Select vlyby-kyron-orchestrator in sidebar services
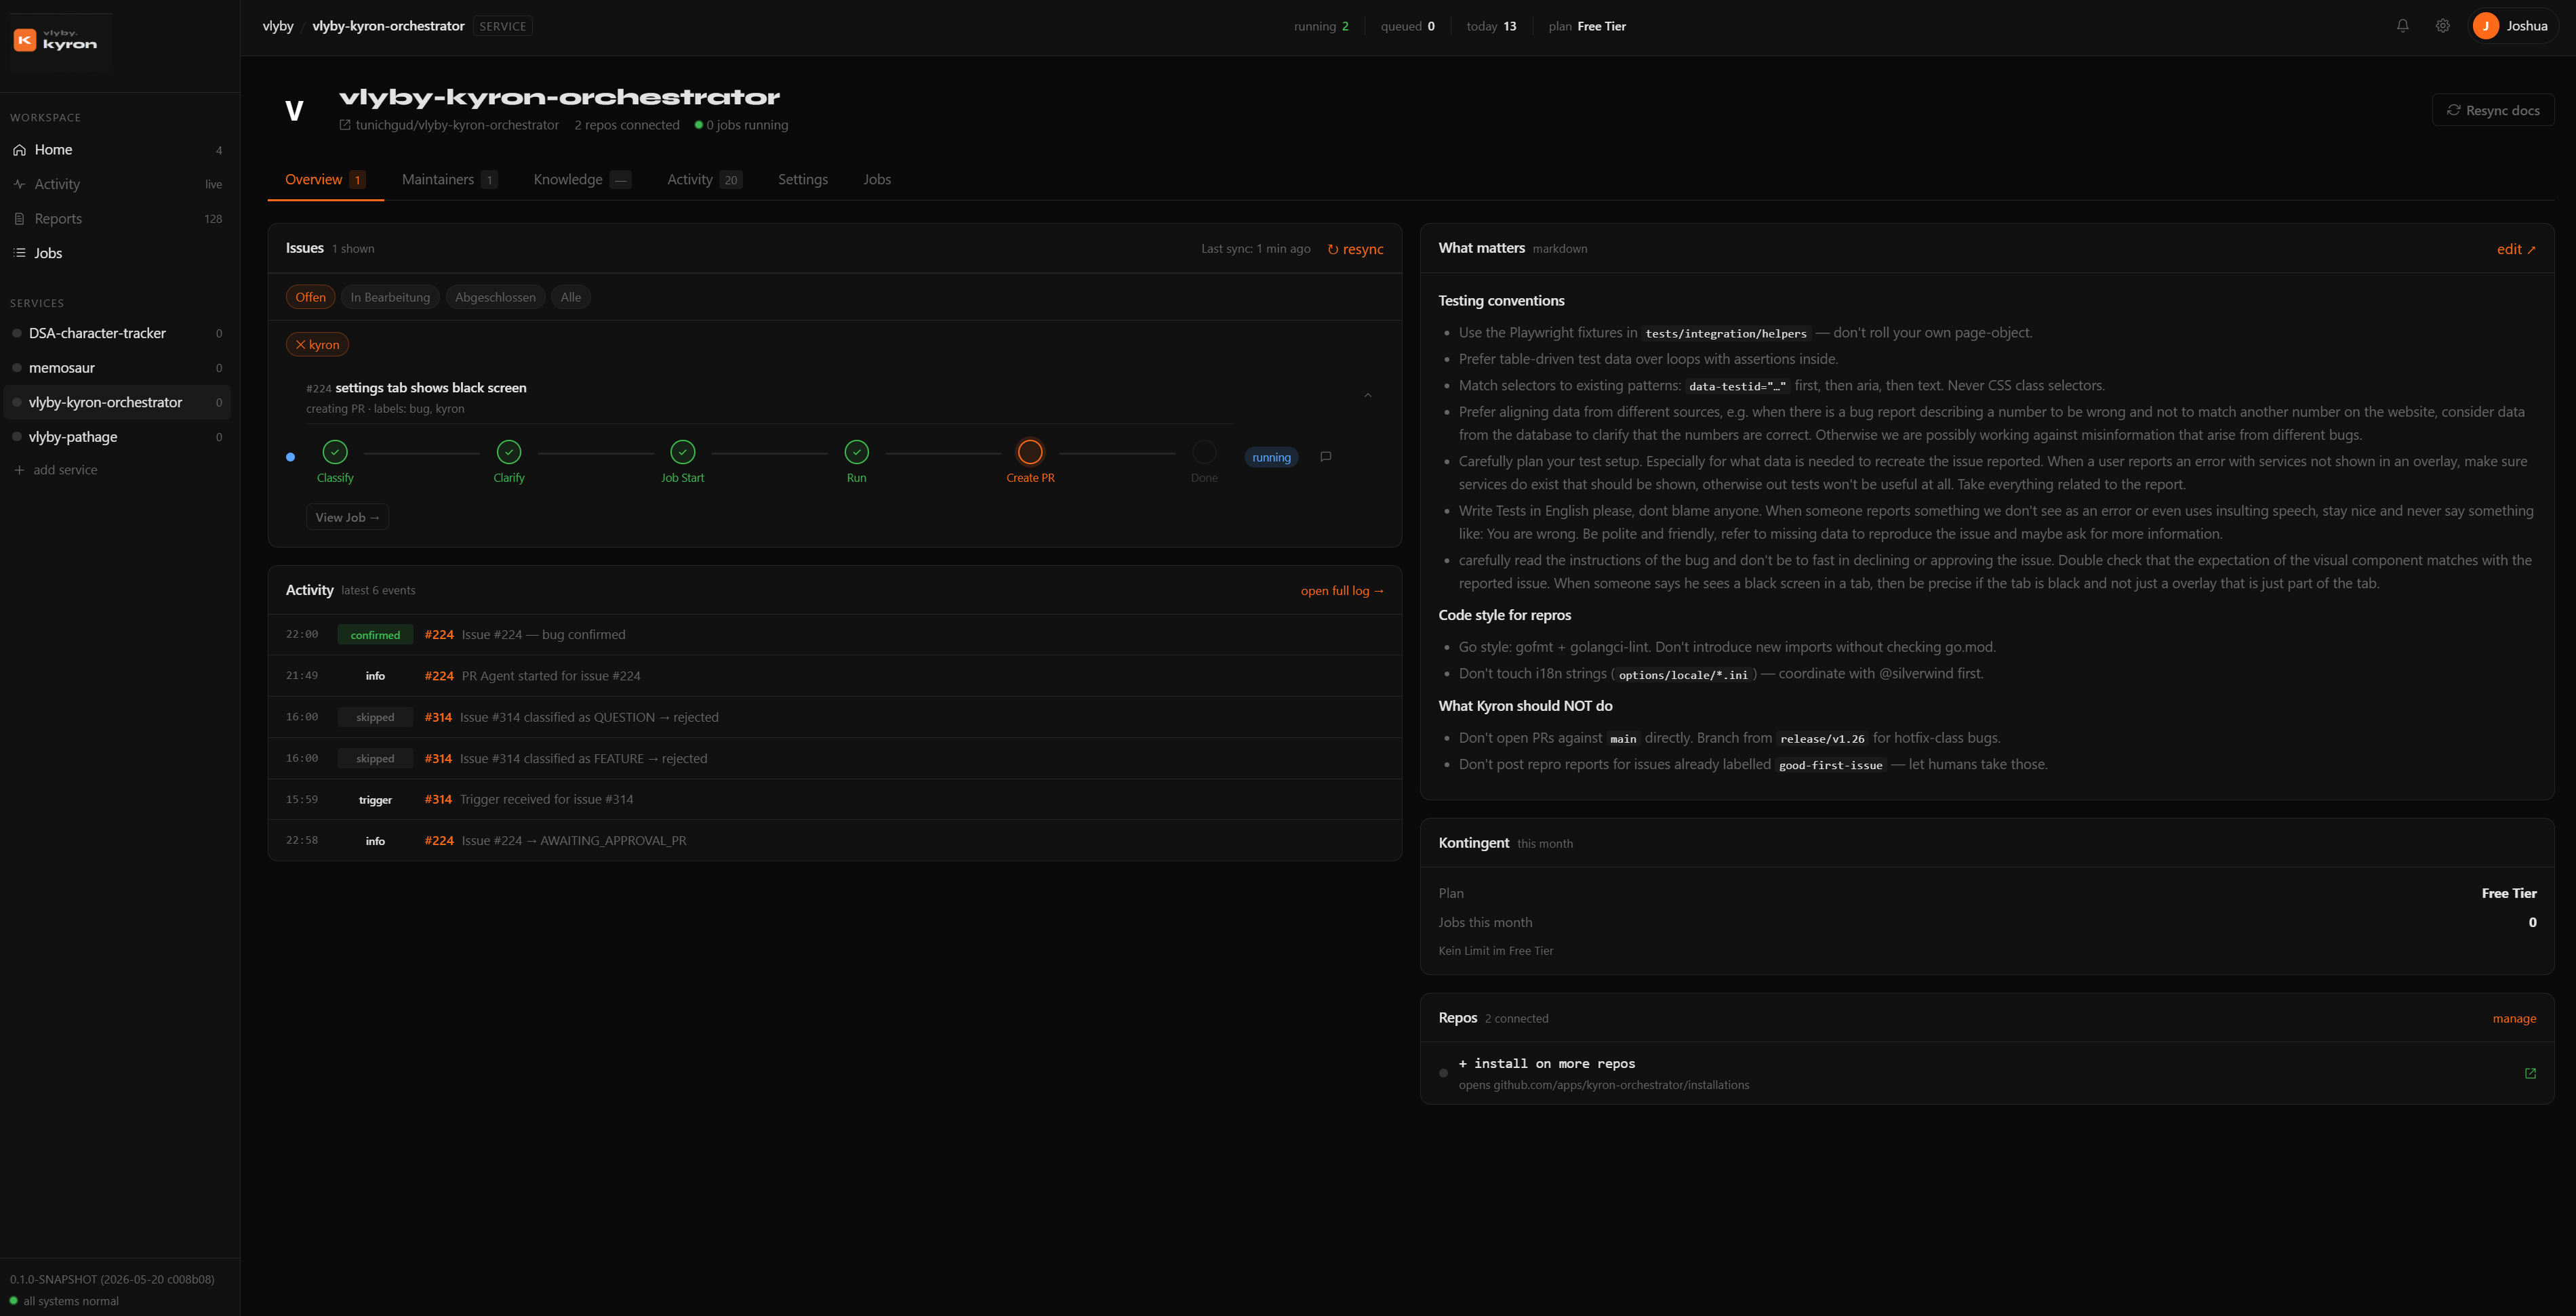The height and width of the screenshot is (1316, 2576). [x=117, y=402]
